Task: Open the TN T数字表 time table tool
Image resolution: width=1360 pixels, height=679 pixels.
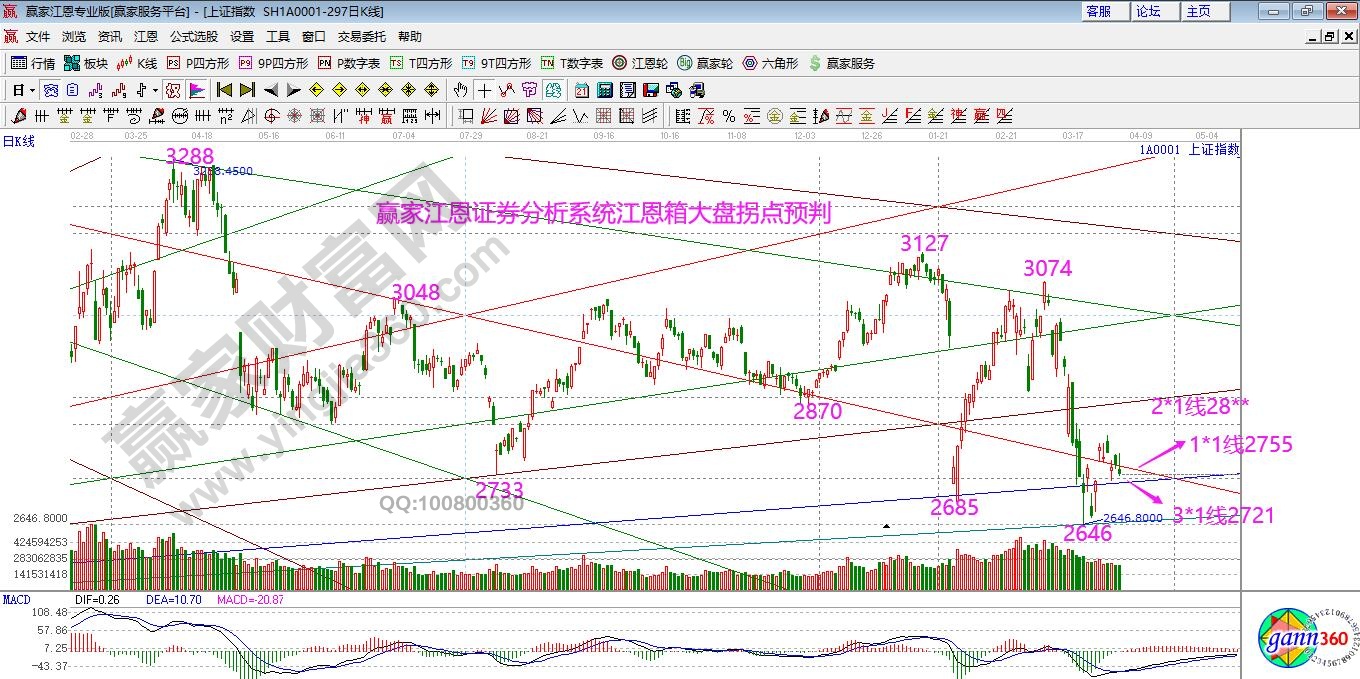Action: point(548,62)
